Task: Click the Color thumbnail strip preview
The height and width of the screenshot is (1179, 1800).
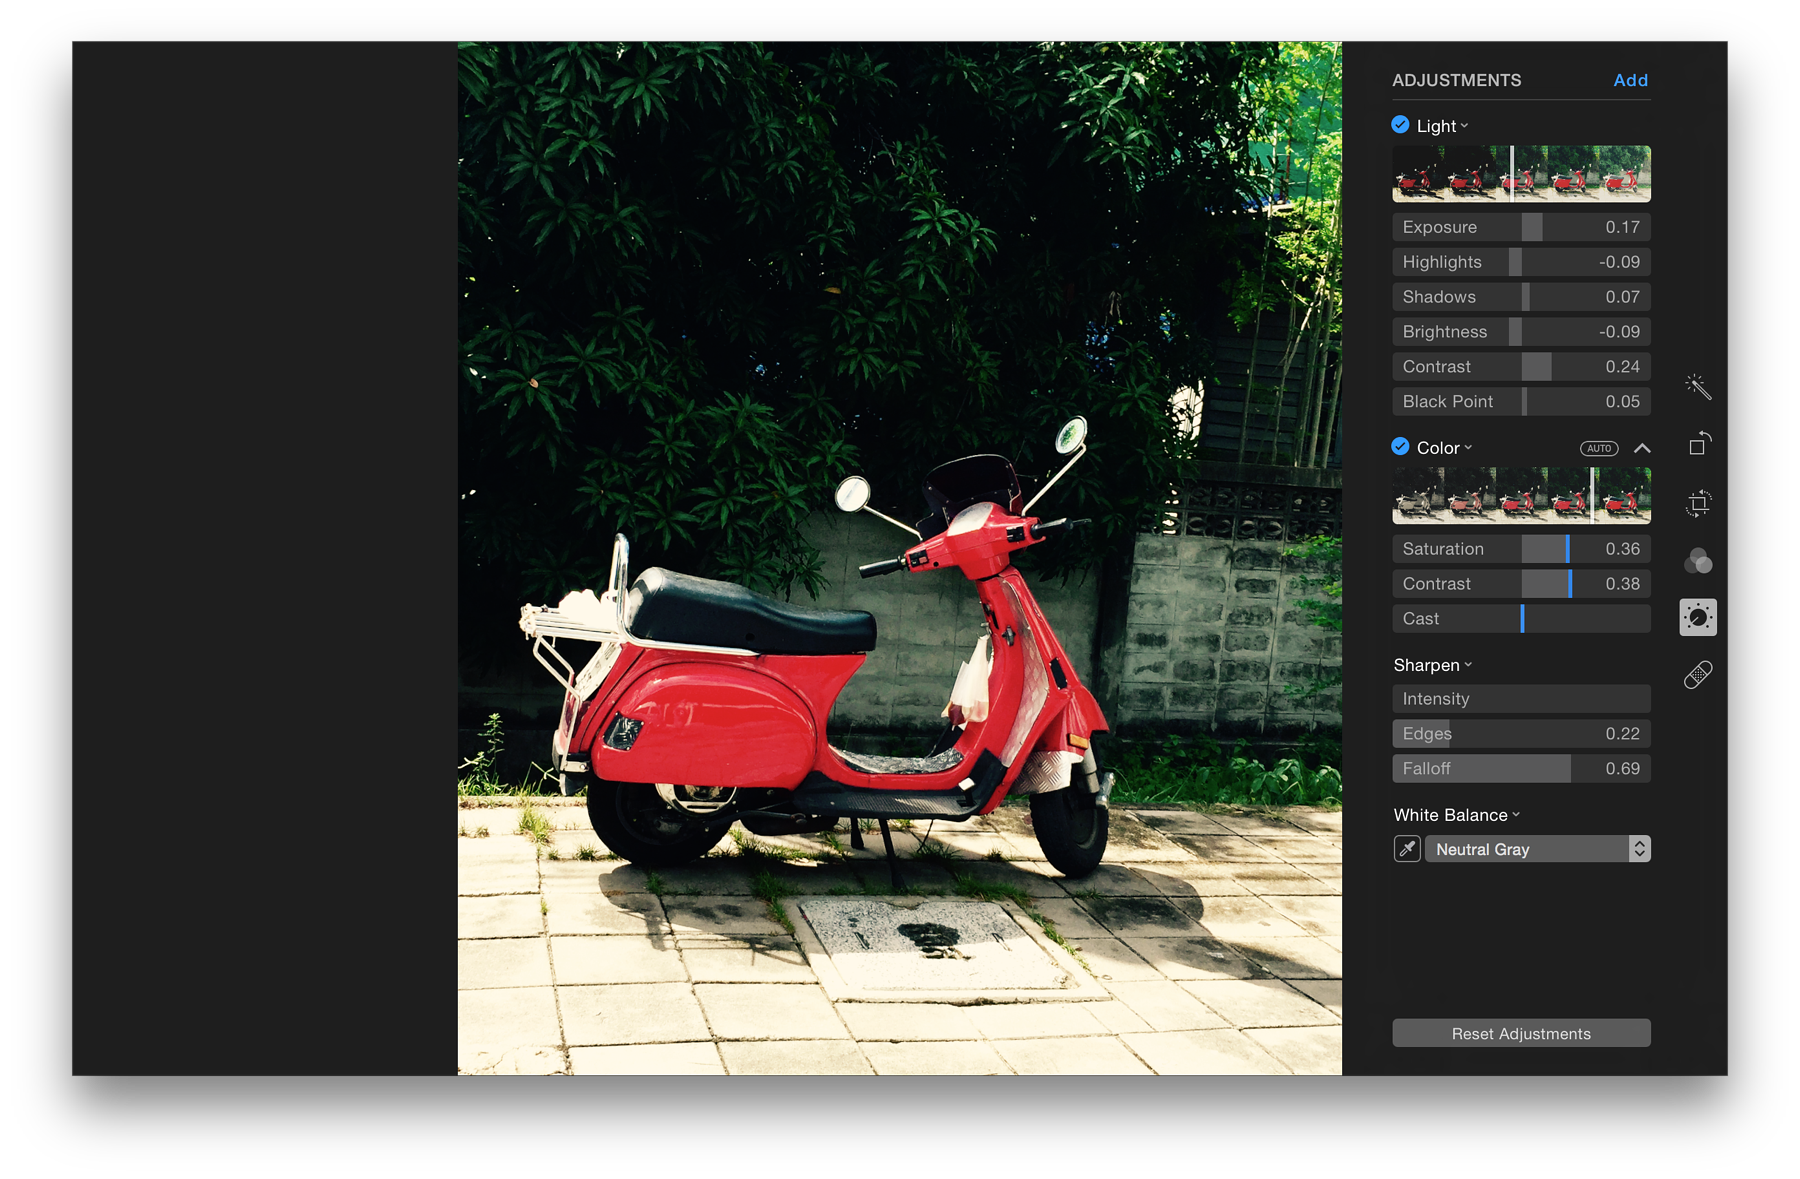Action: [x=1521, y=496]
